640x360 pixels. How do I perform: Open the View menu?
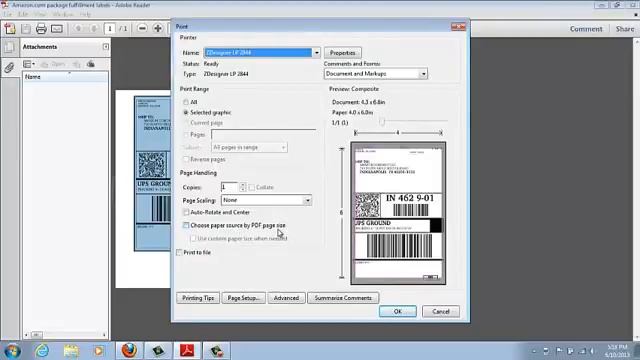pyautogui.click(x=40, y=14)
